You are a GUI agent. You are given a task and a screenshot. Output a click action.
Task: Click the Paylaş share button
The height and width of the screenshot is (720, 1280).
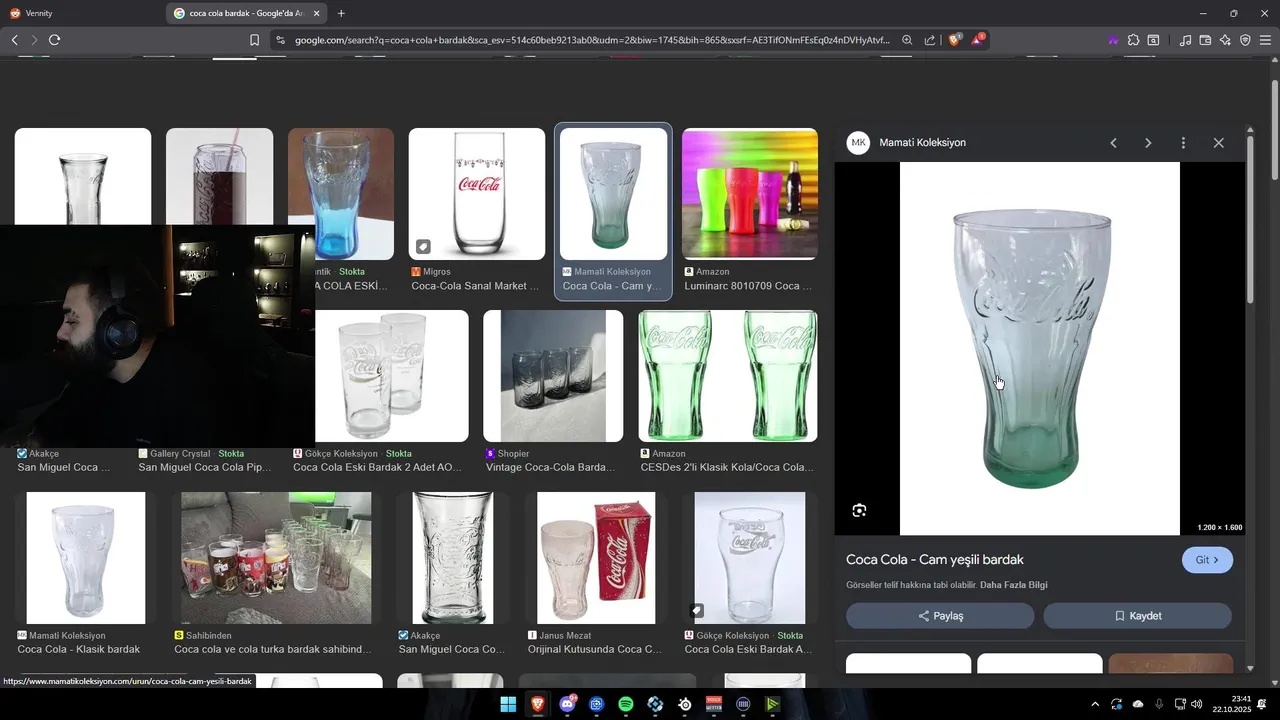(940, 616)
